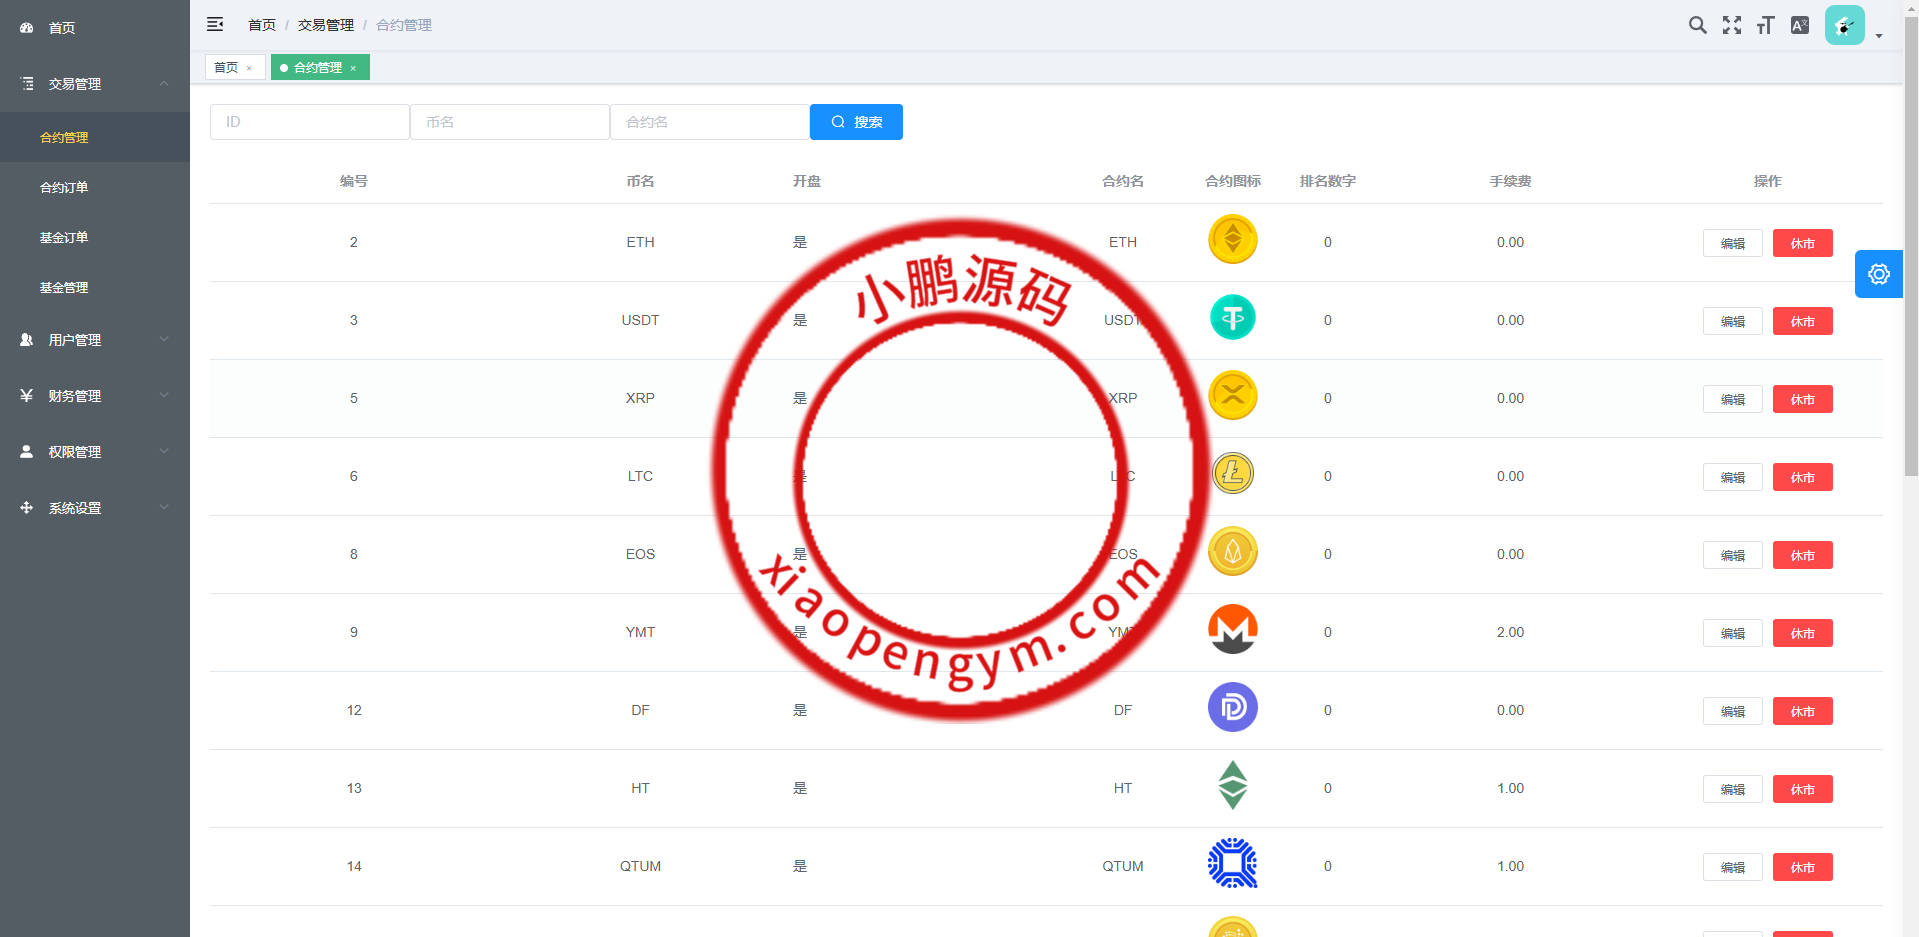Toggle fullscreen mode with the expand icon
The width and height of the screenshot is (1919, 937).
click(1731, 25)
